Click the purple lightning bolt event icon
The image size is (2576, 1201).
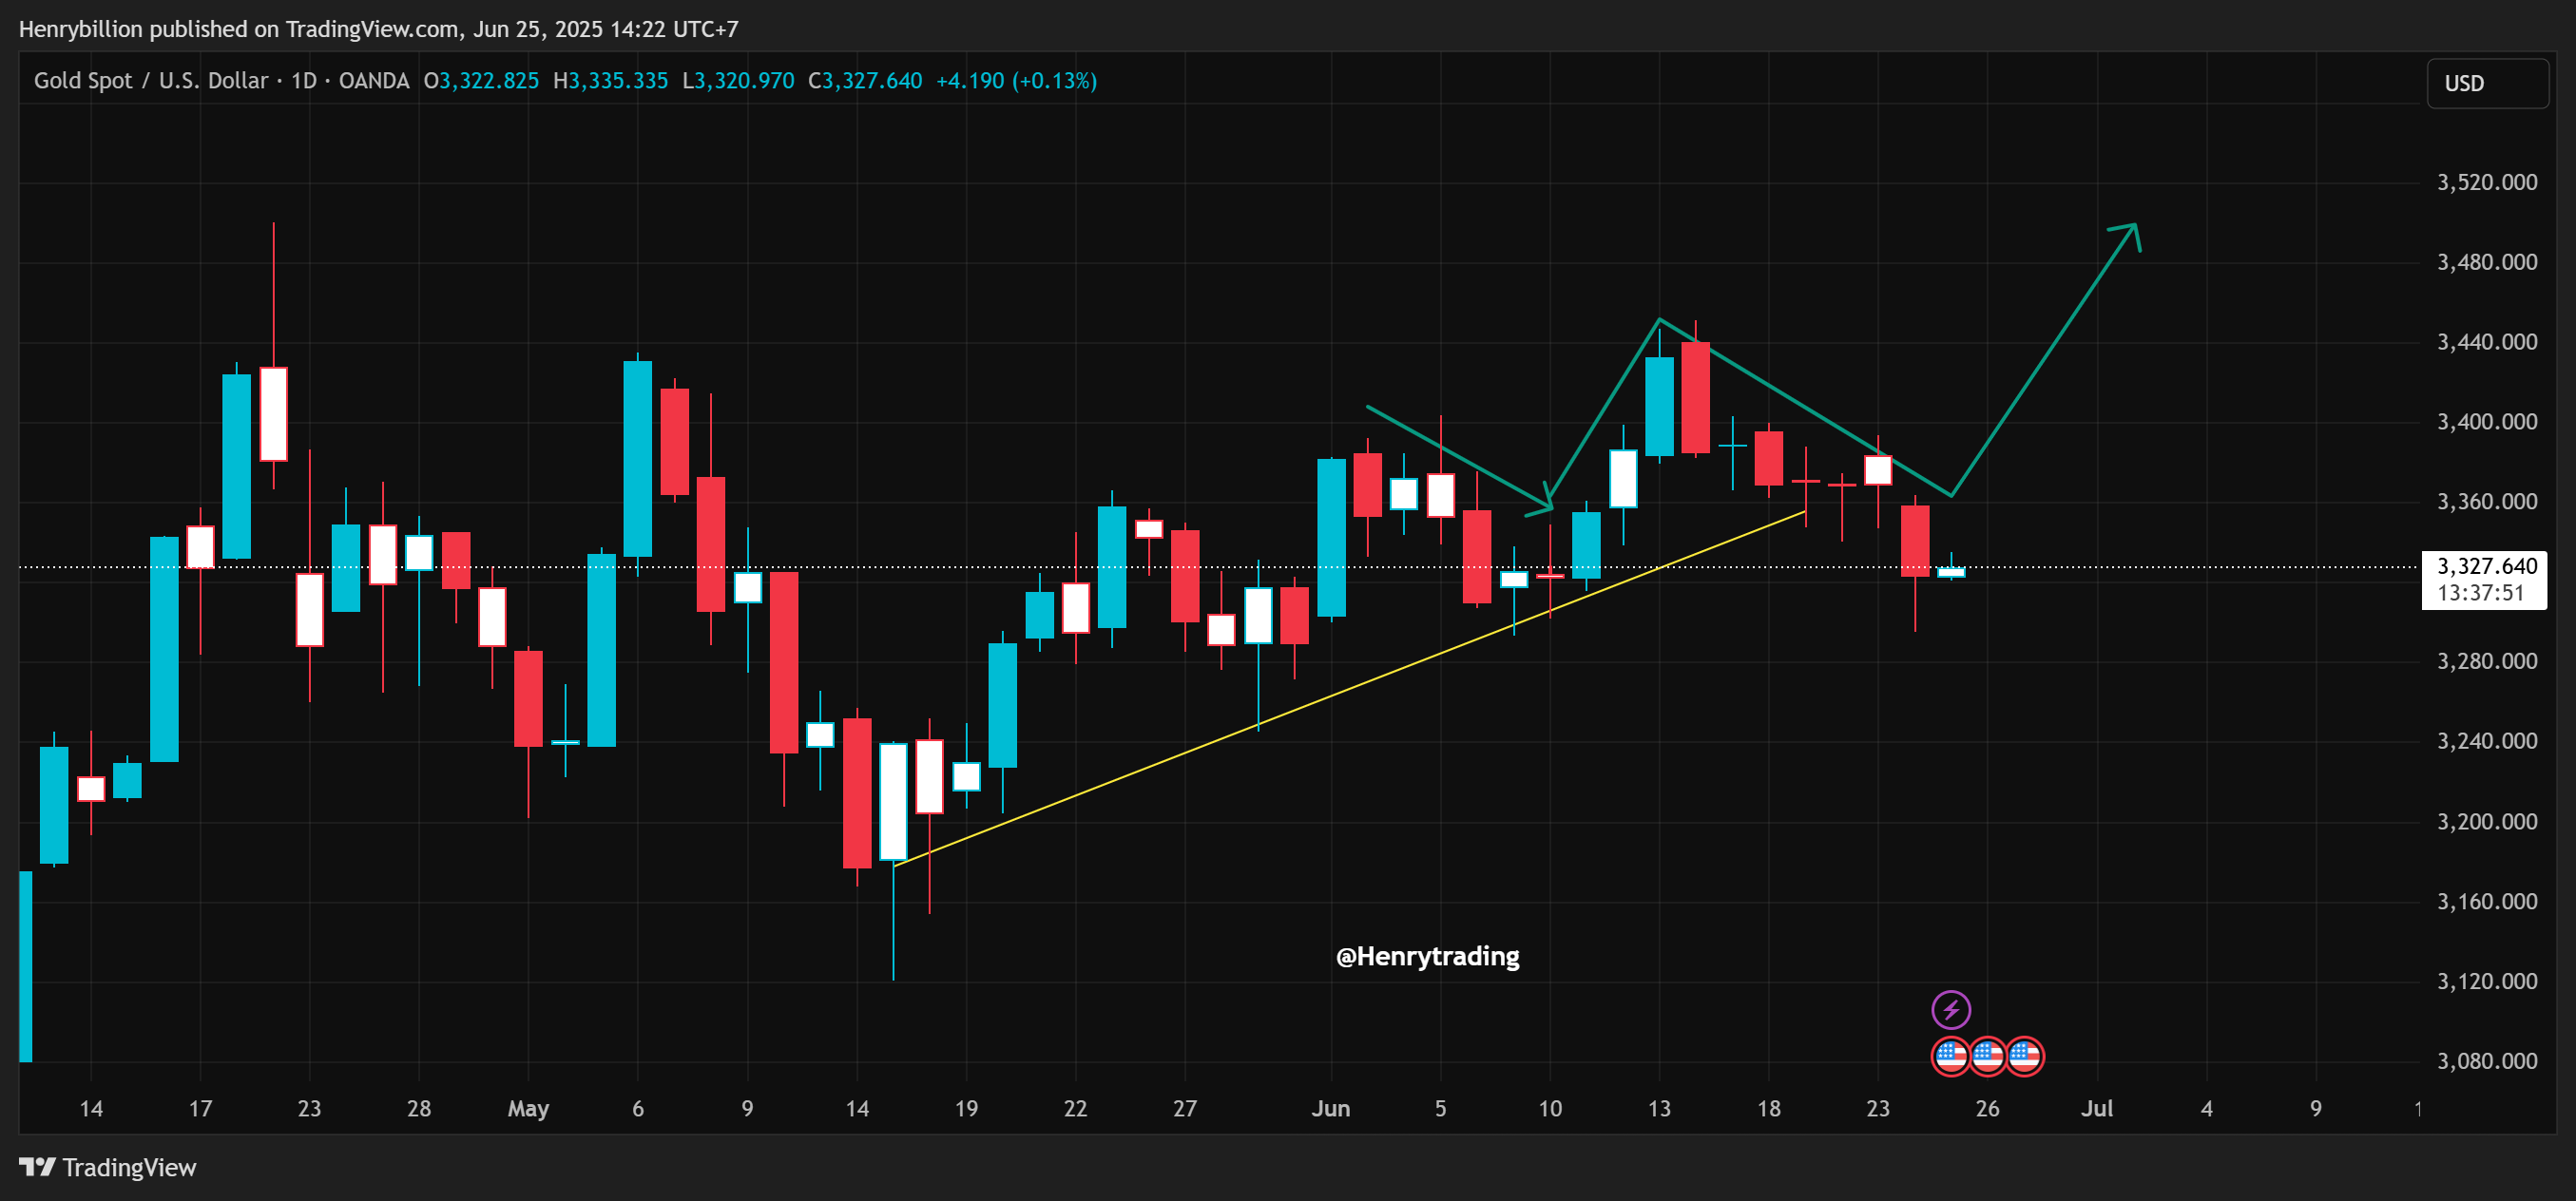[x=1950, y=1009]
